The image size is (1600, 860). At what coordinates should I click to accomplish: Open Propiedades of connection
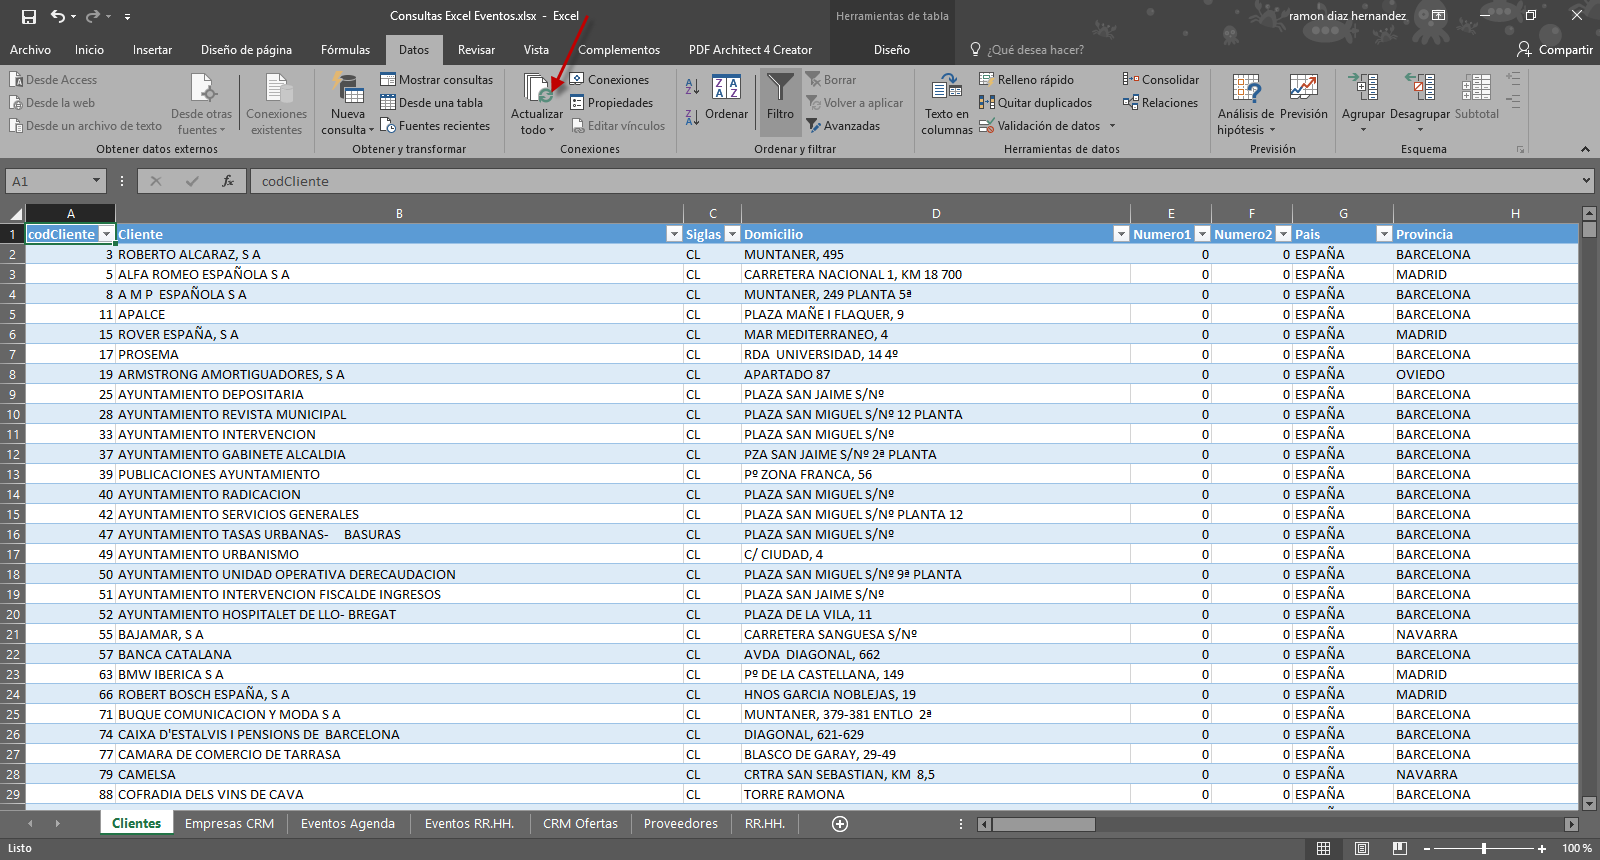tap(611, 103)
